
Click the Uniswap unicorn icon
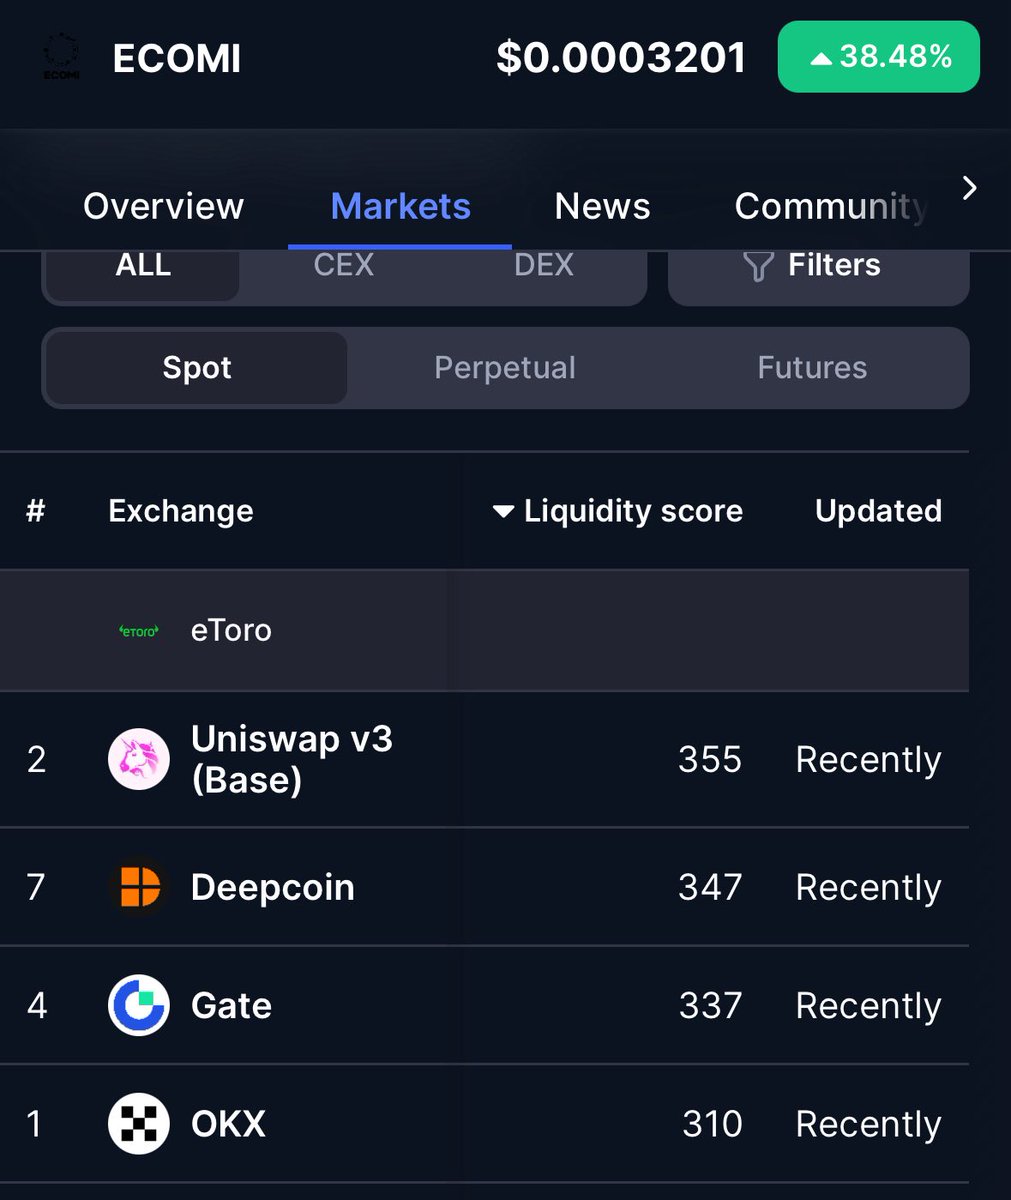coord(139,759)
